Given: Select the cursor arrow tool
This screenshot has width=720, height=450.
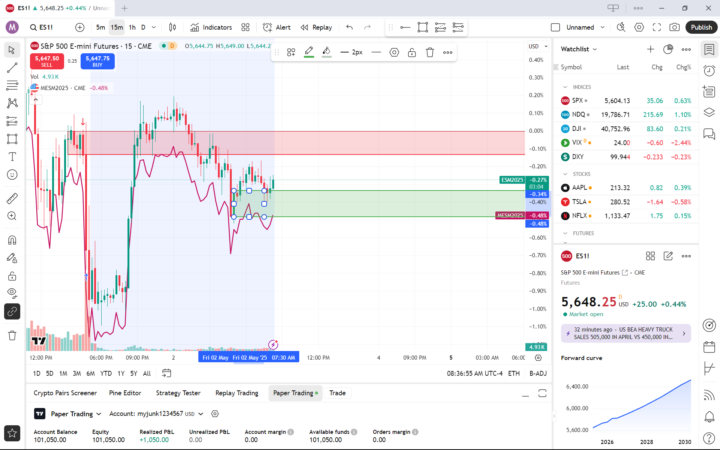Looking at the screenshot, I should coord(12,50).
